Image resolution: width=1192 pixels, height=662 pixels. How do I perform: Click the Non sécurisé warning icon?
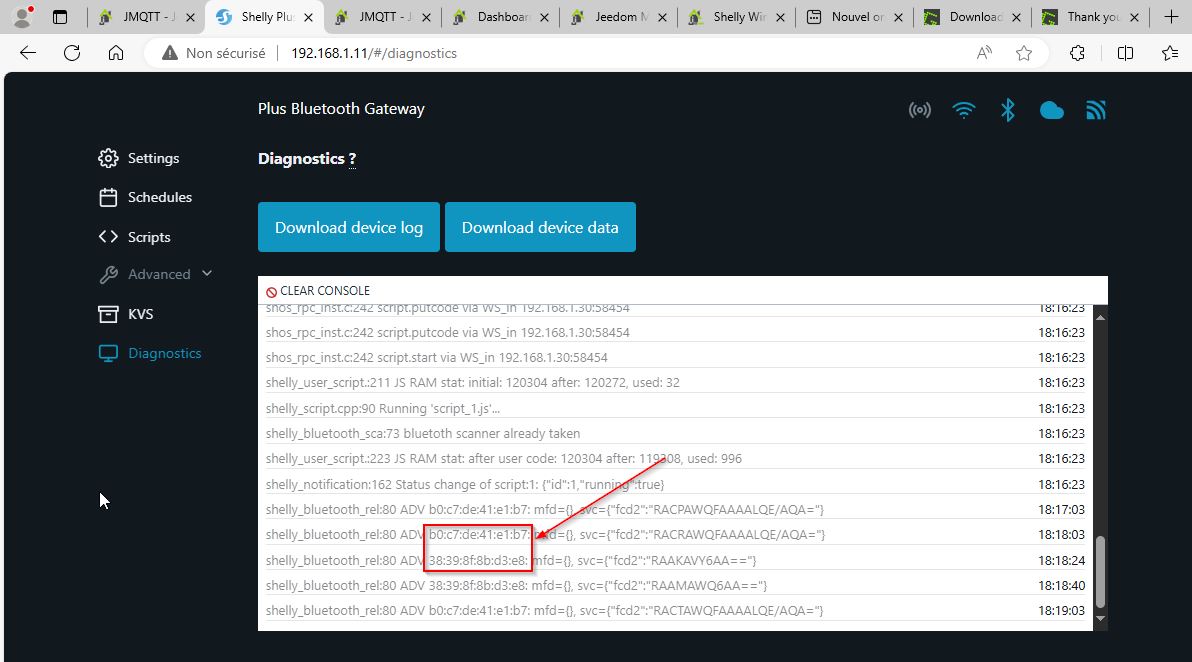tap(170, 53)
